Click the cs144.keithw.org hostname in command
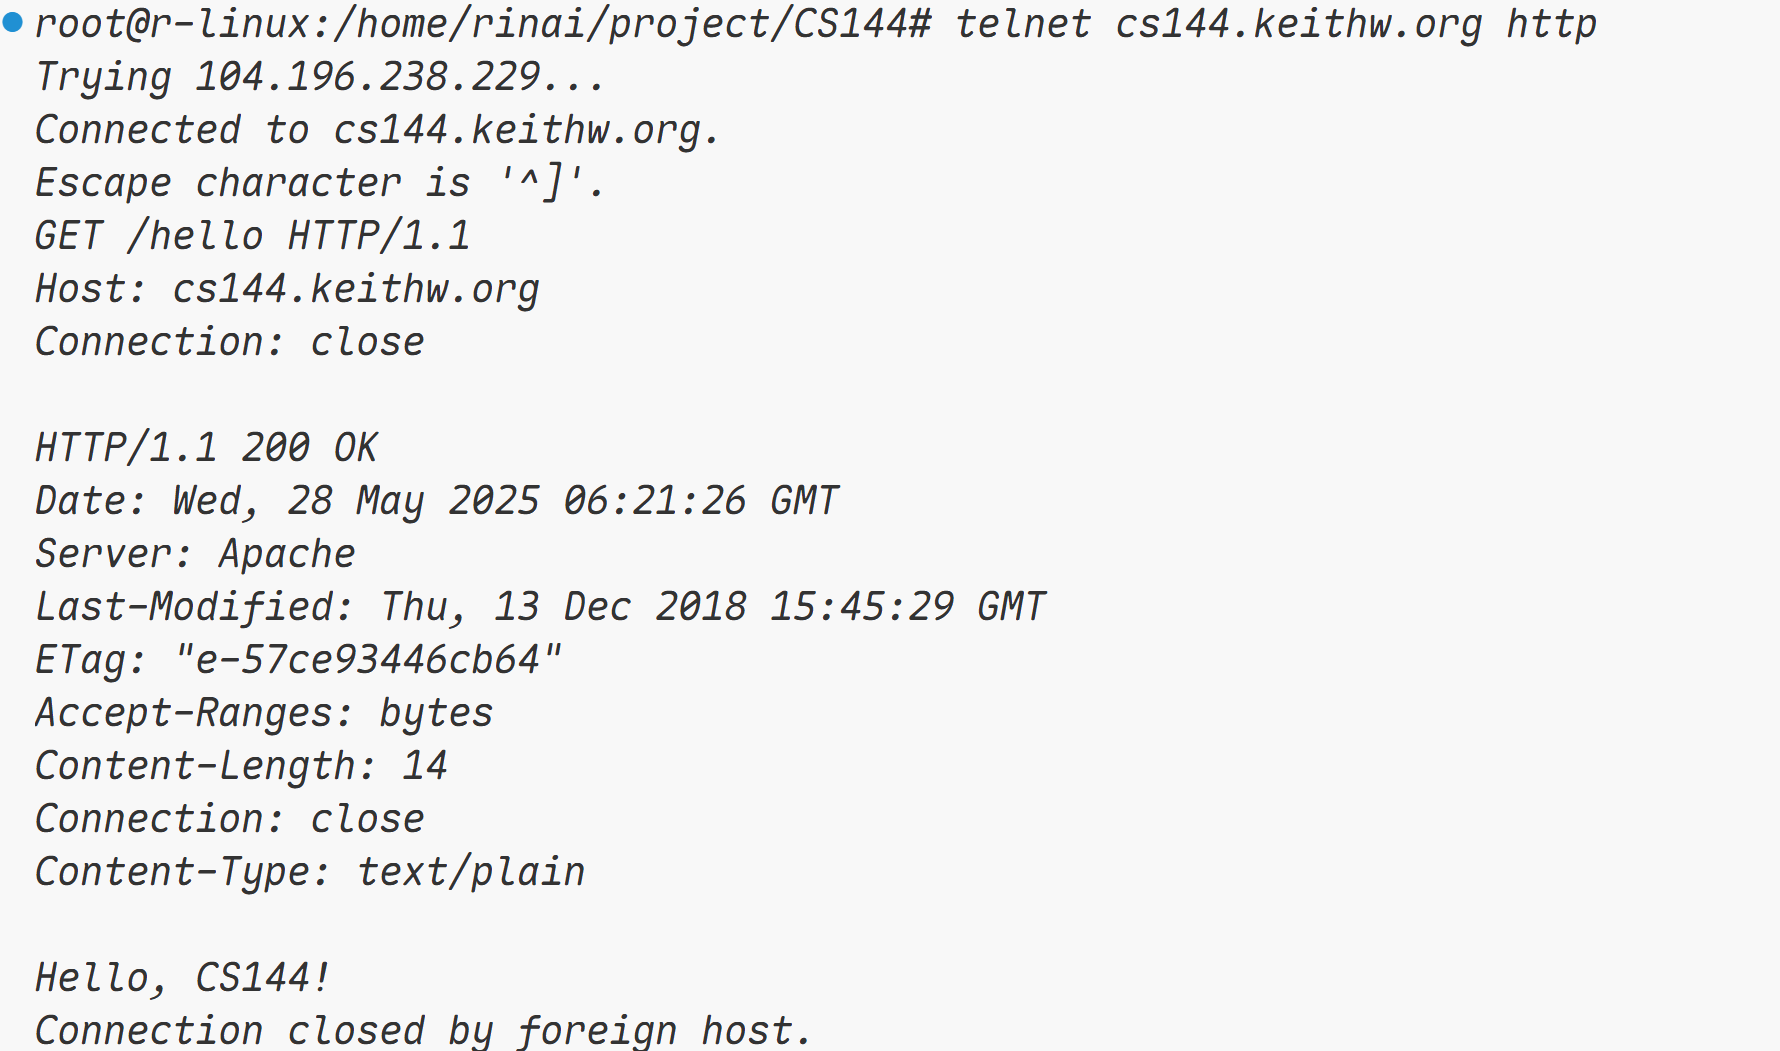This screenshot has width=1780, height=1051. click(1298, 24)
